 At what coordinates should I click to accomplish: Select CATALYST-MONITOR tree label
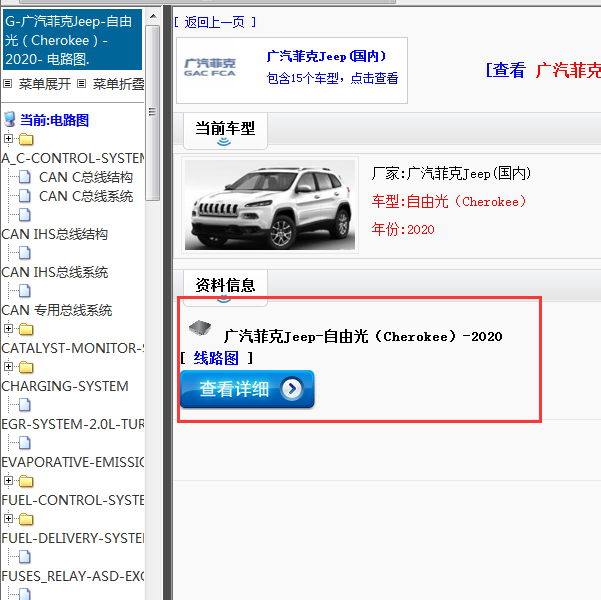pos(73,348)
